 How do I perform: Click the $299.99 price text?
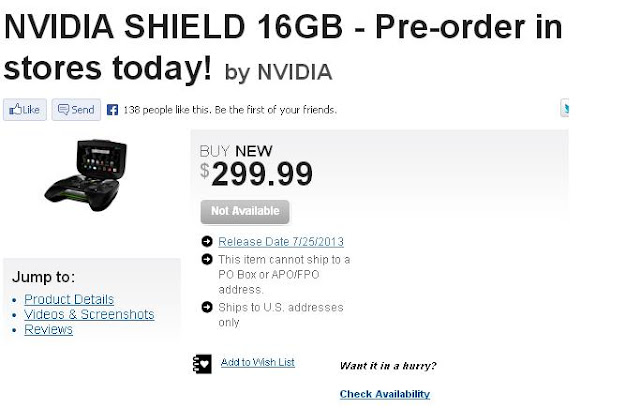pos(256,174)
